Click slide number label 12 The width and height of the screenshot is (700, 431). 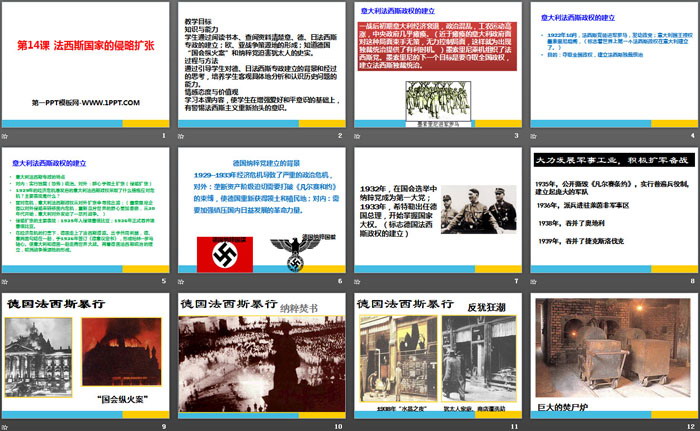point(691,427)
